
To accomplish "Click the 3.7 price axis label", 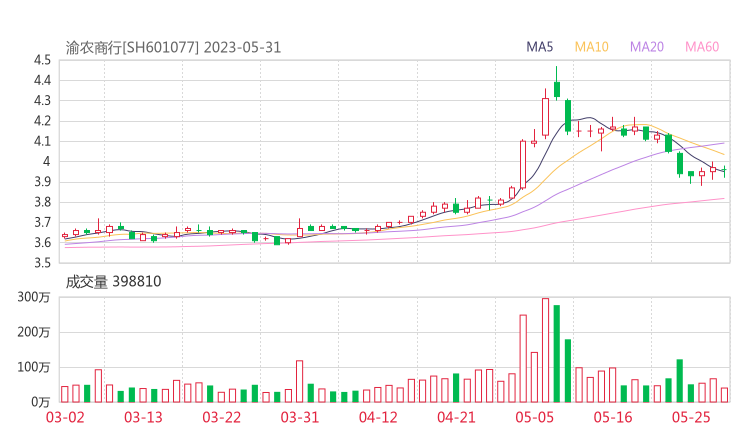I will [x=42, y=222].
